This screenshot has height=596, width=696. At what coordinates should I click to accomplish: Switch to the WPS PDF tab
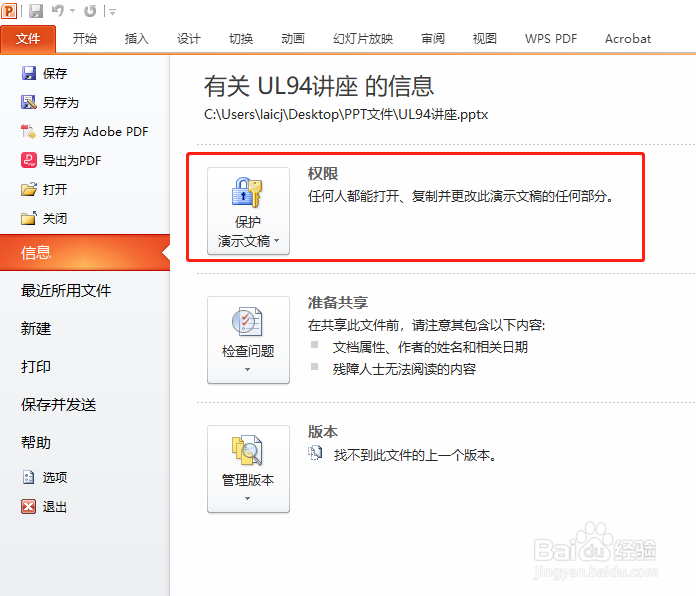(x=551, y=39)
